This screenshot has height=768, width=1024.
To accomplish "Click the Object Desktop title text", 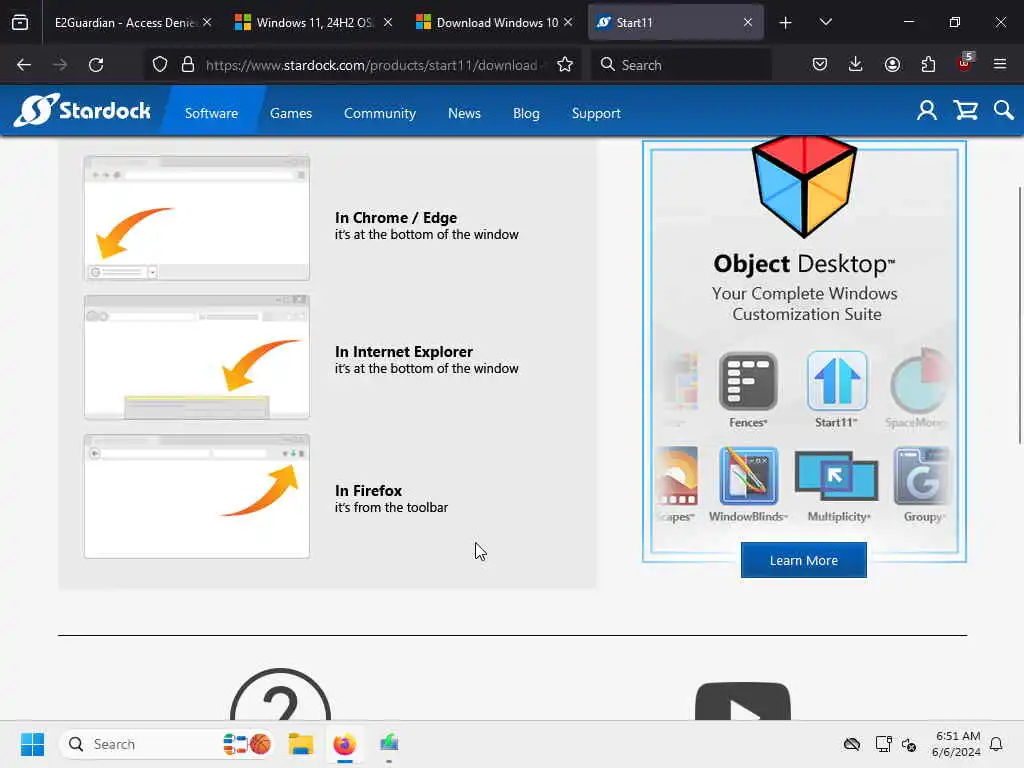I will (x=804, y=264).
